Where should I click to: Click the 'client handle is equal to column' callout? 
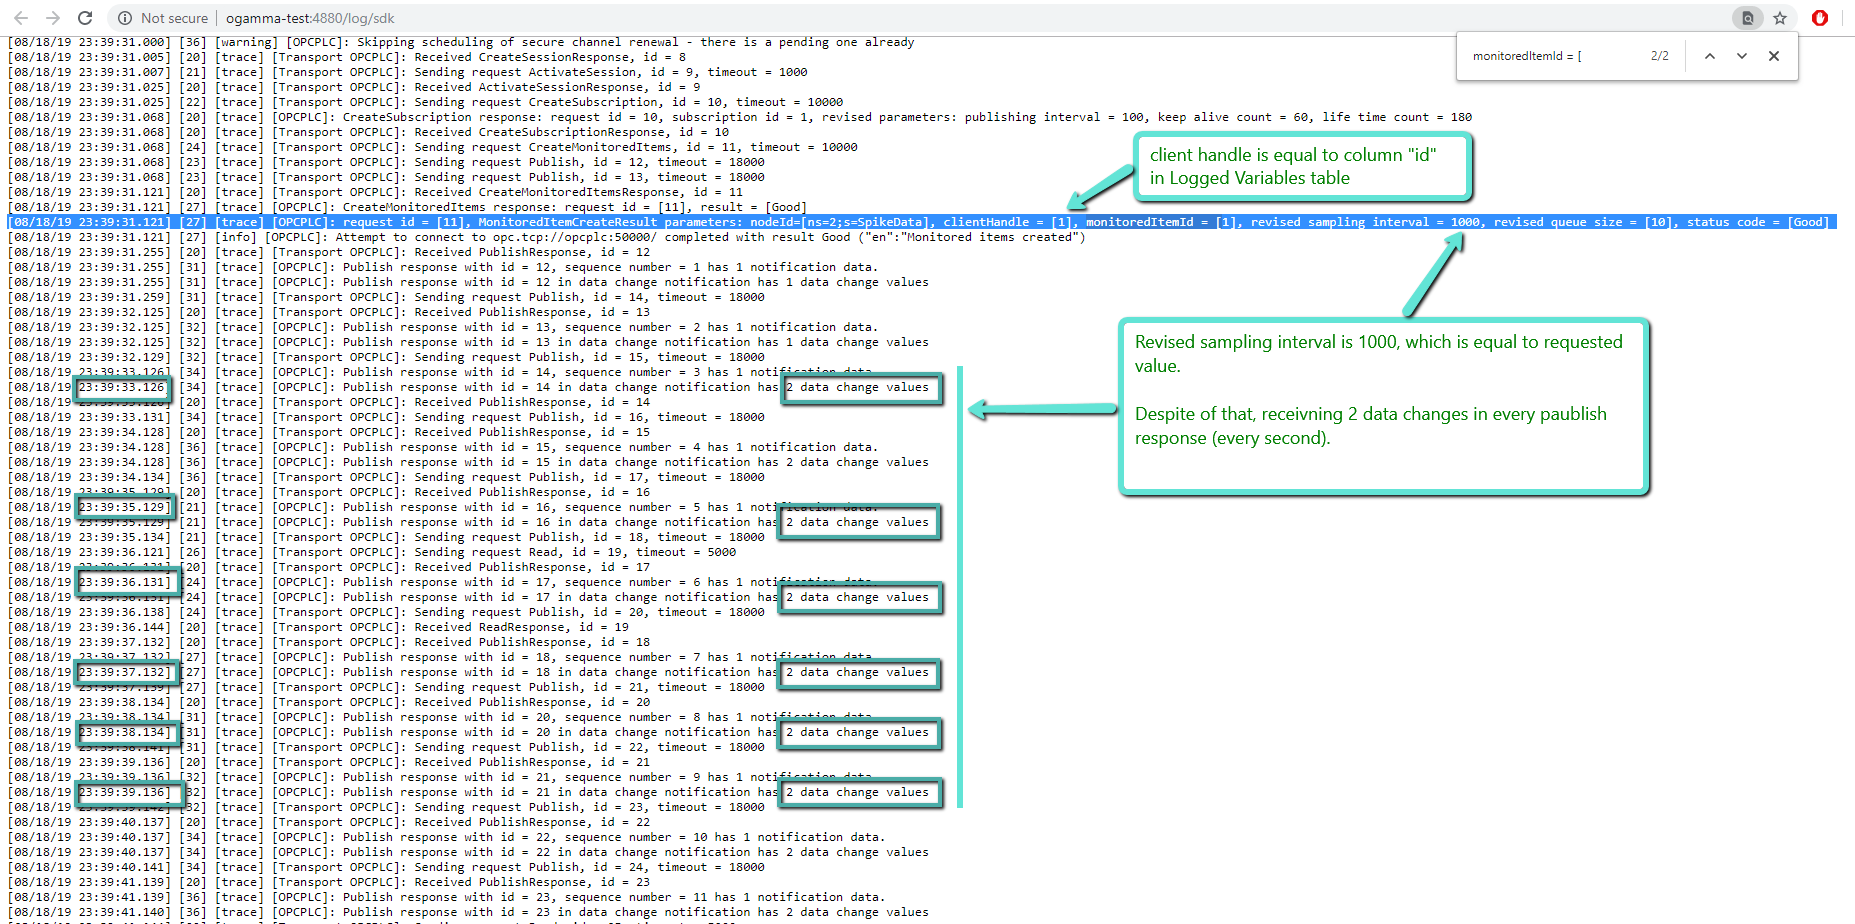coord(1303,166)
